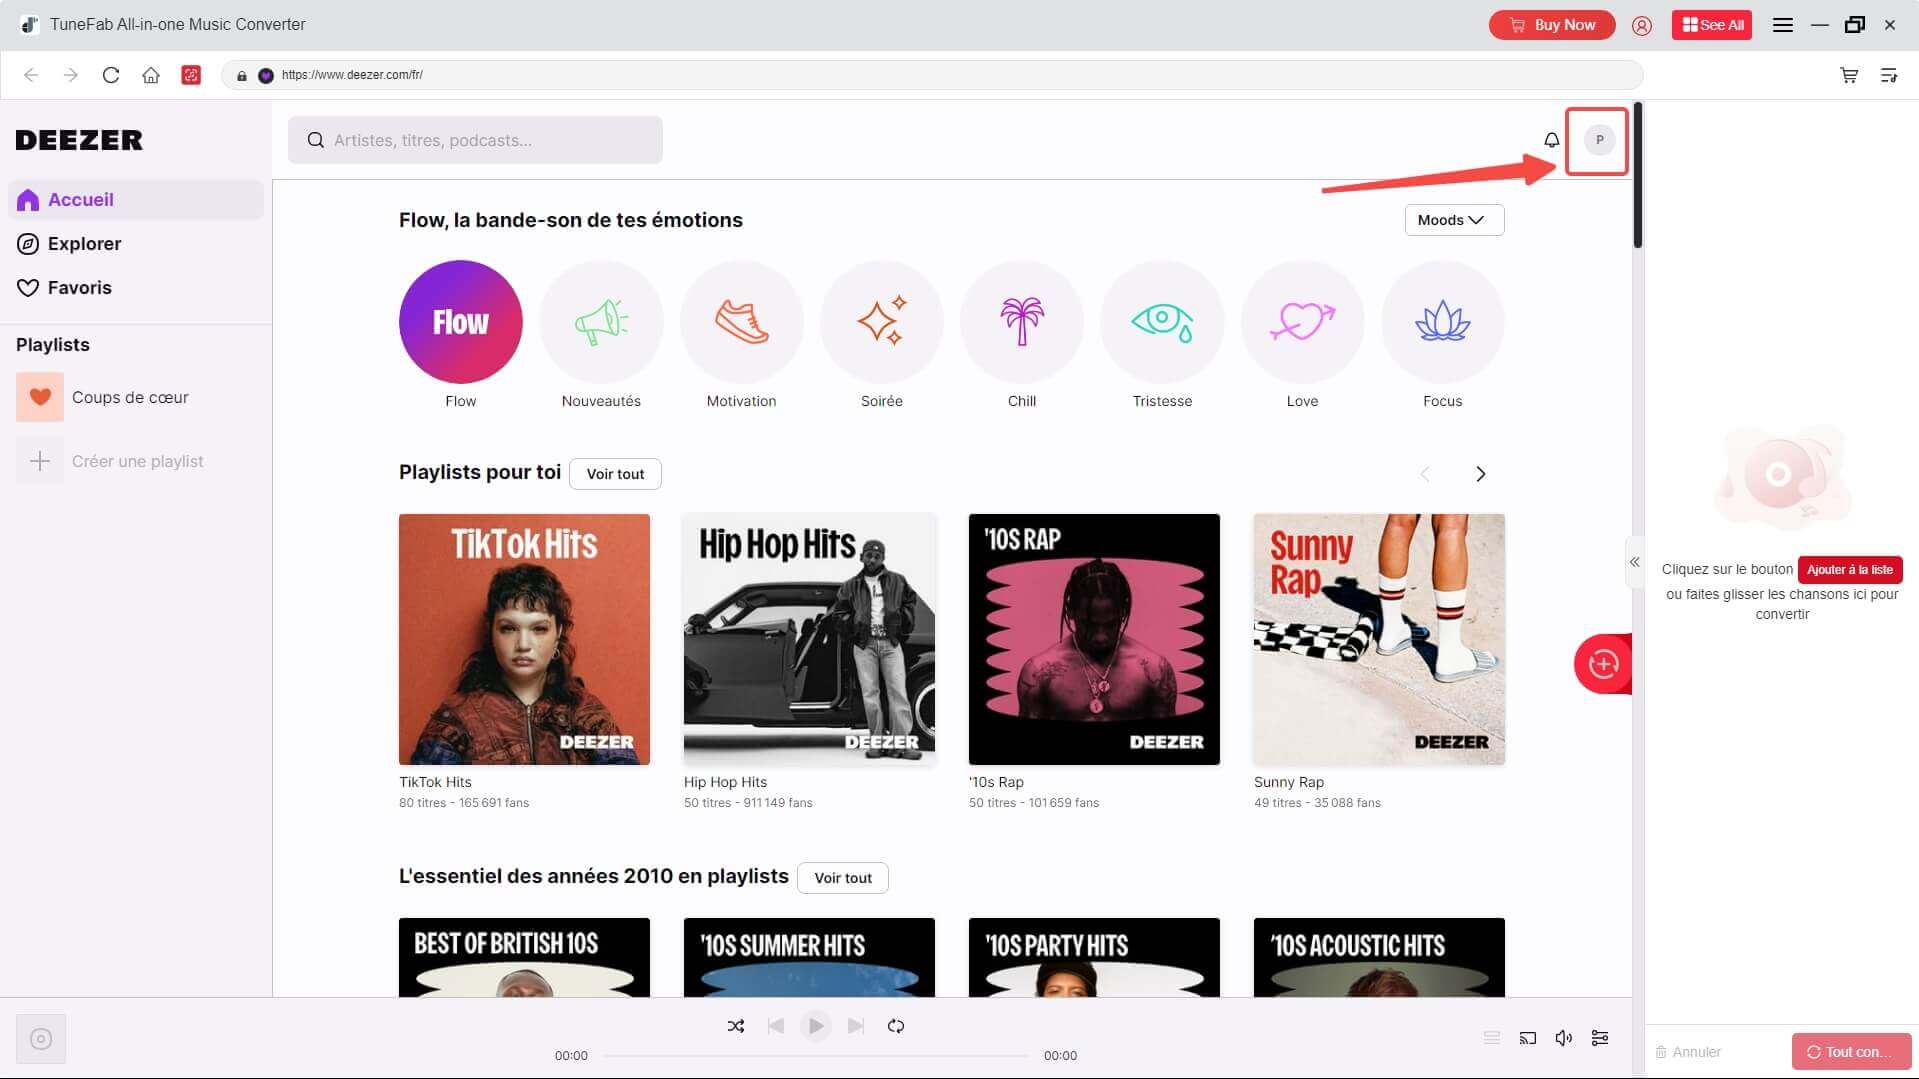Screen dimensions: 1919x1079
Task: Start the Flow mood
Action: click(x=461, y=322)
